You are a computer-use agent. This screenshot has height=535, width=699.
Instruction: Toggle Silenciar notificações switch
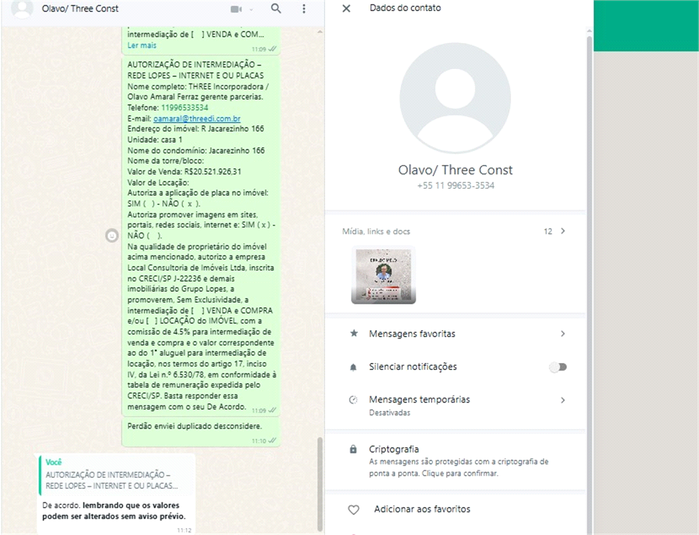point(558,367)
